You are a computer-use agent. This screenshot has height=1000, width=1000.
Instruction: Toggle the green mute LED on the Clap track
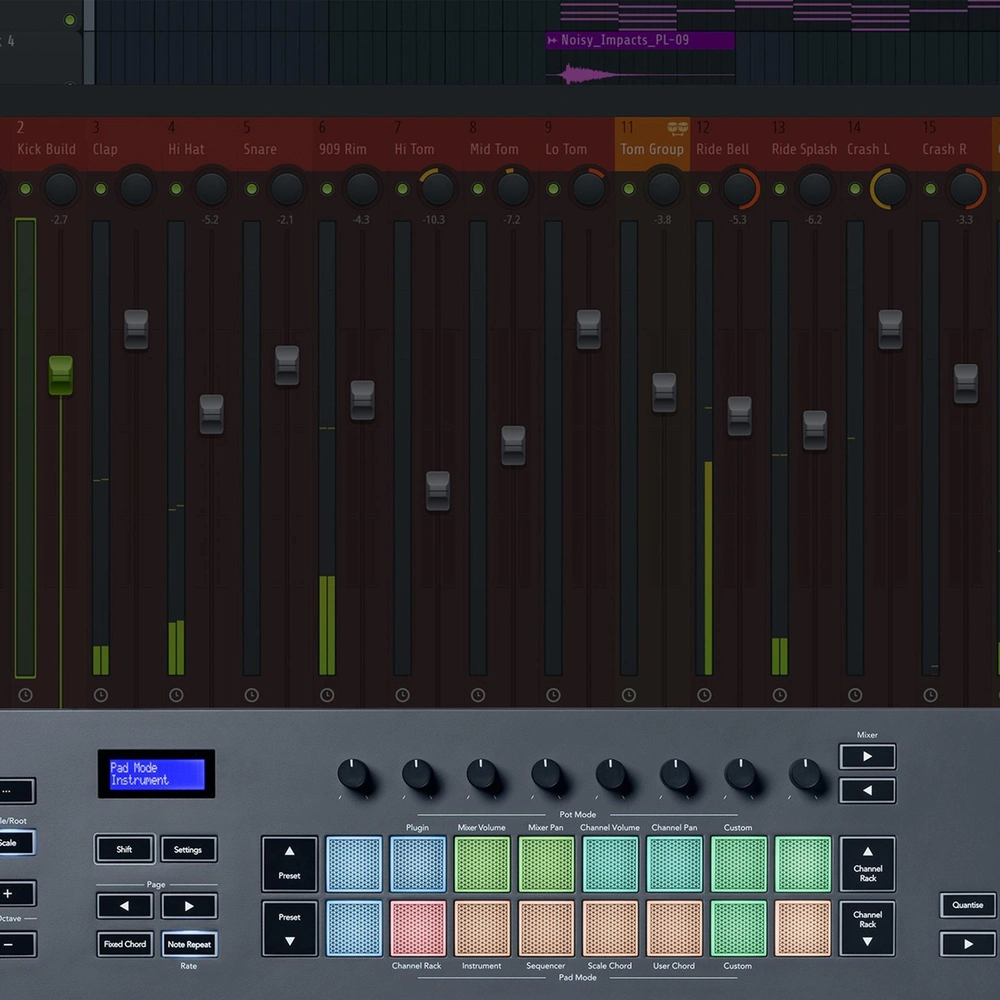(x=100, y=188)
